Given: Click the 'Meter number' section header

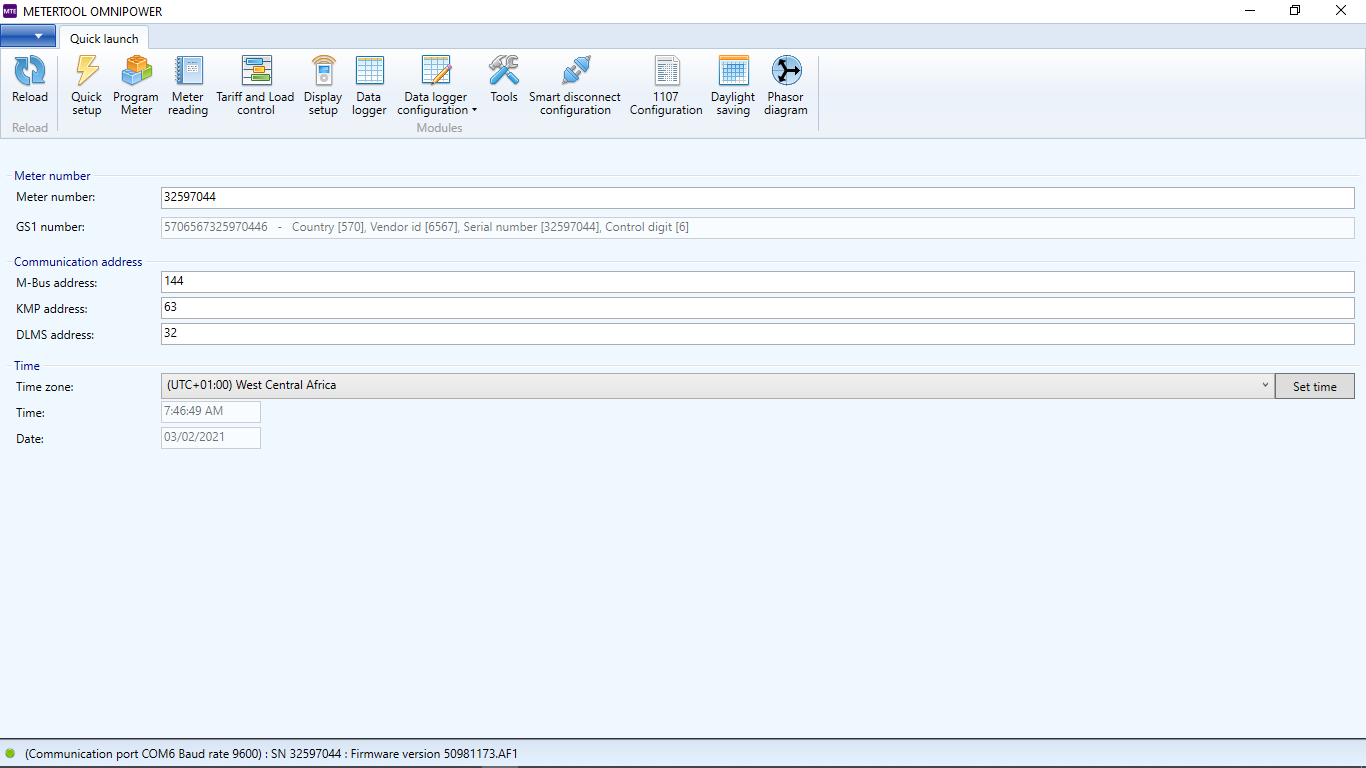Looking at the screenshot, I should coord(52,176).
